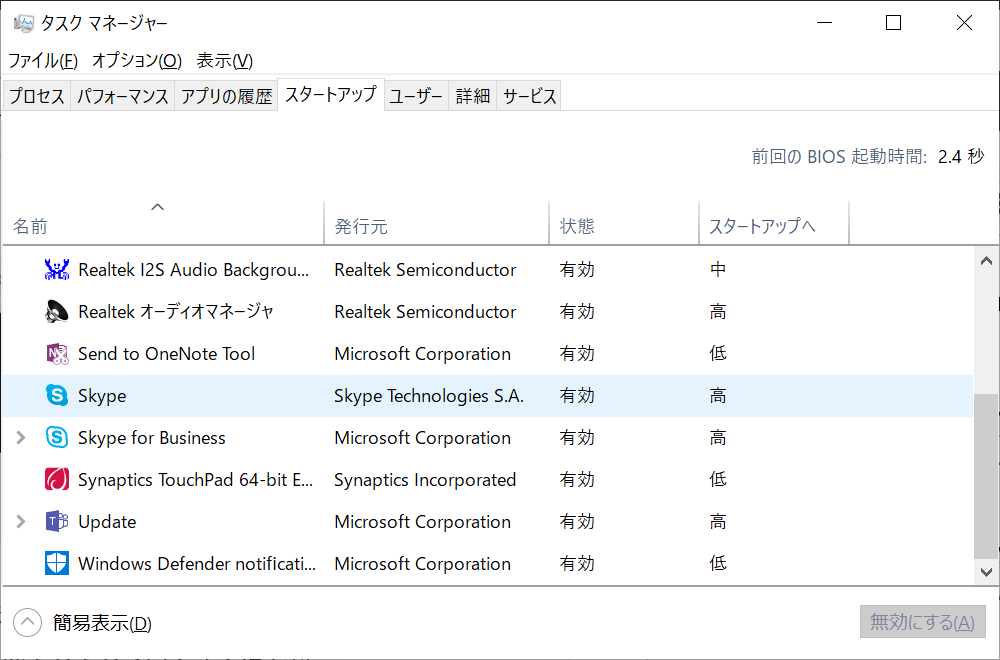Click the Skype app icon
The height and width of the screenshot is (660, 1000).
click(x=57, y=396)
